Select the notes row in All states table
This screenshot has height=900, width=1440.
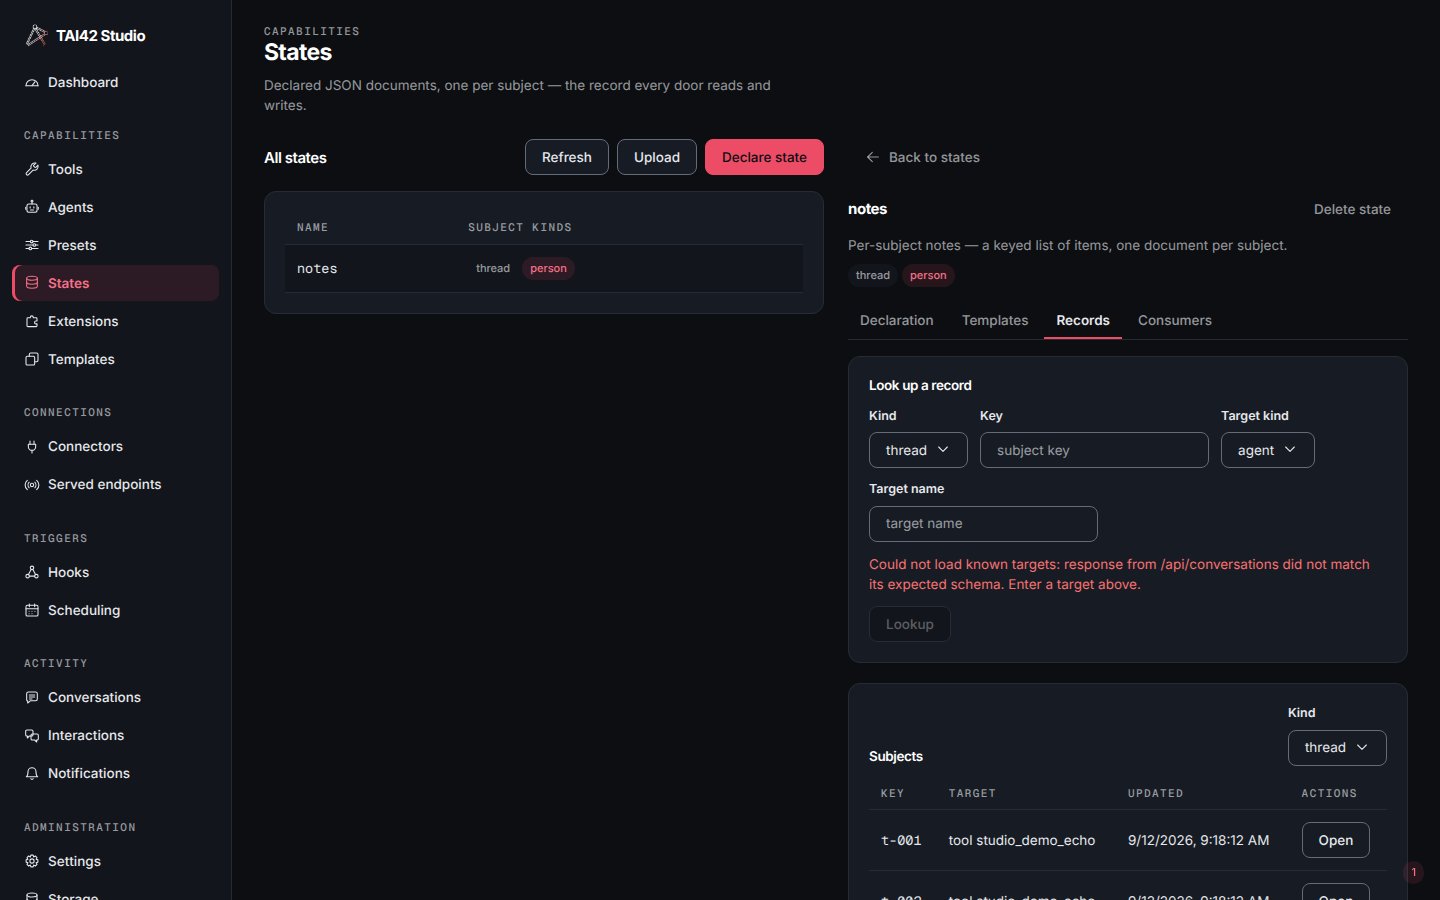[544, 269]
